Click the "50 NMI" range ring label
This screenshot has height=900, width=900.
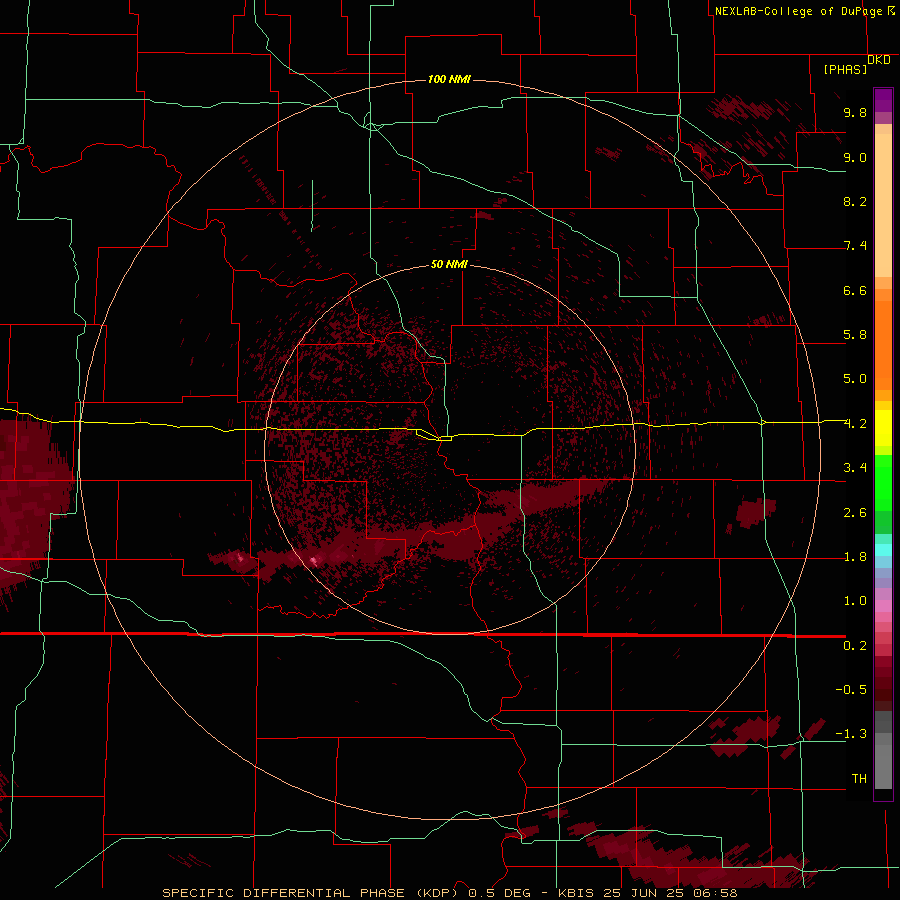click(449, 264)
